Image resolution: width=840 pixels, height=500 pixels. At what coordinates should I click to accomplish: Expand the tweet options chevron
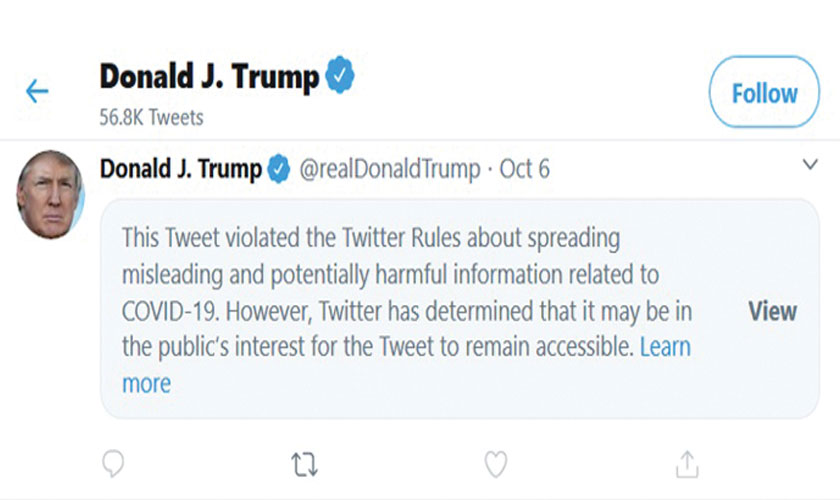coord(811,165)
